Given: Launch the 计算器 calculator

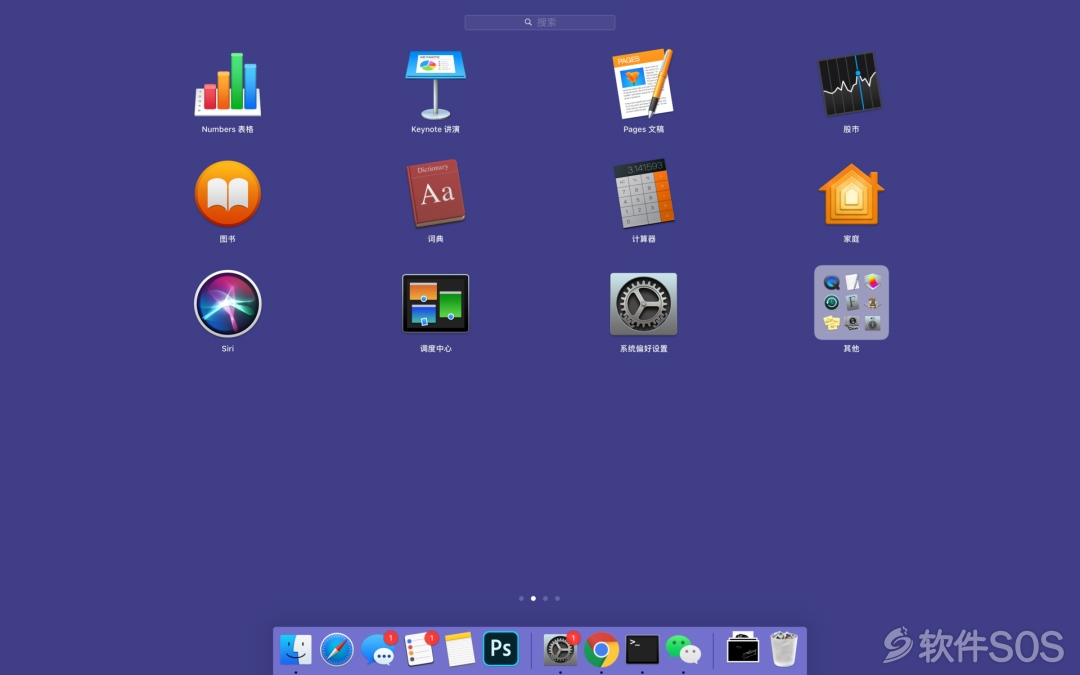Looking at the screenshot, I should tap(643, 194).
